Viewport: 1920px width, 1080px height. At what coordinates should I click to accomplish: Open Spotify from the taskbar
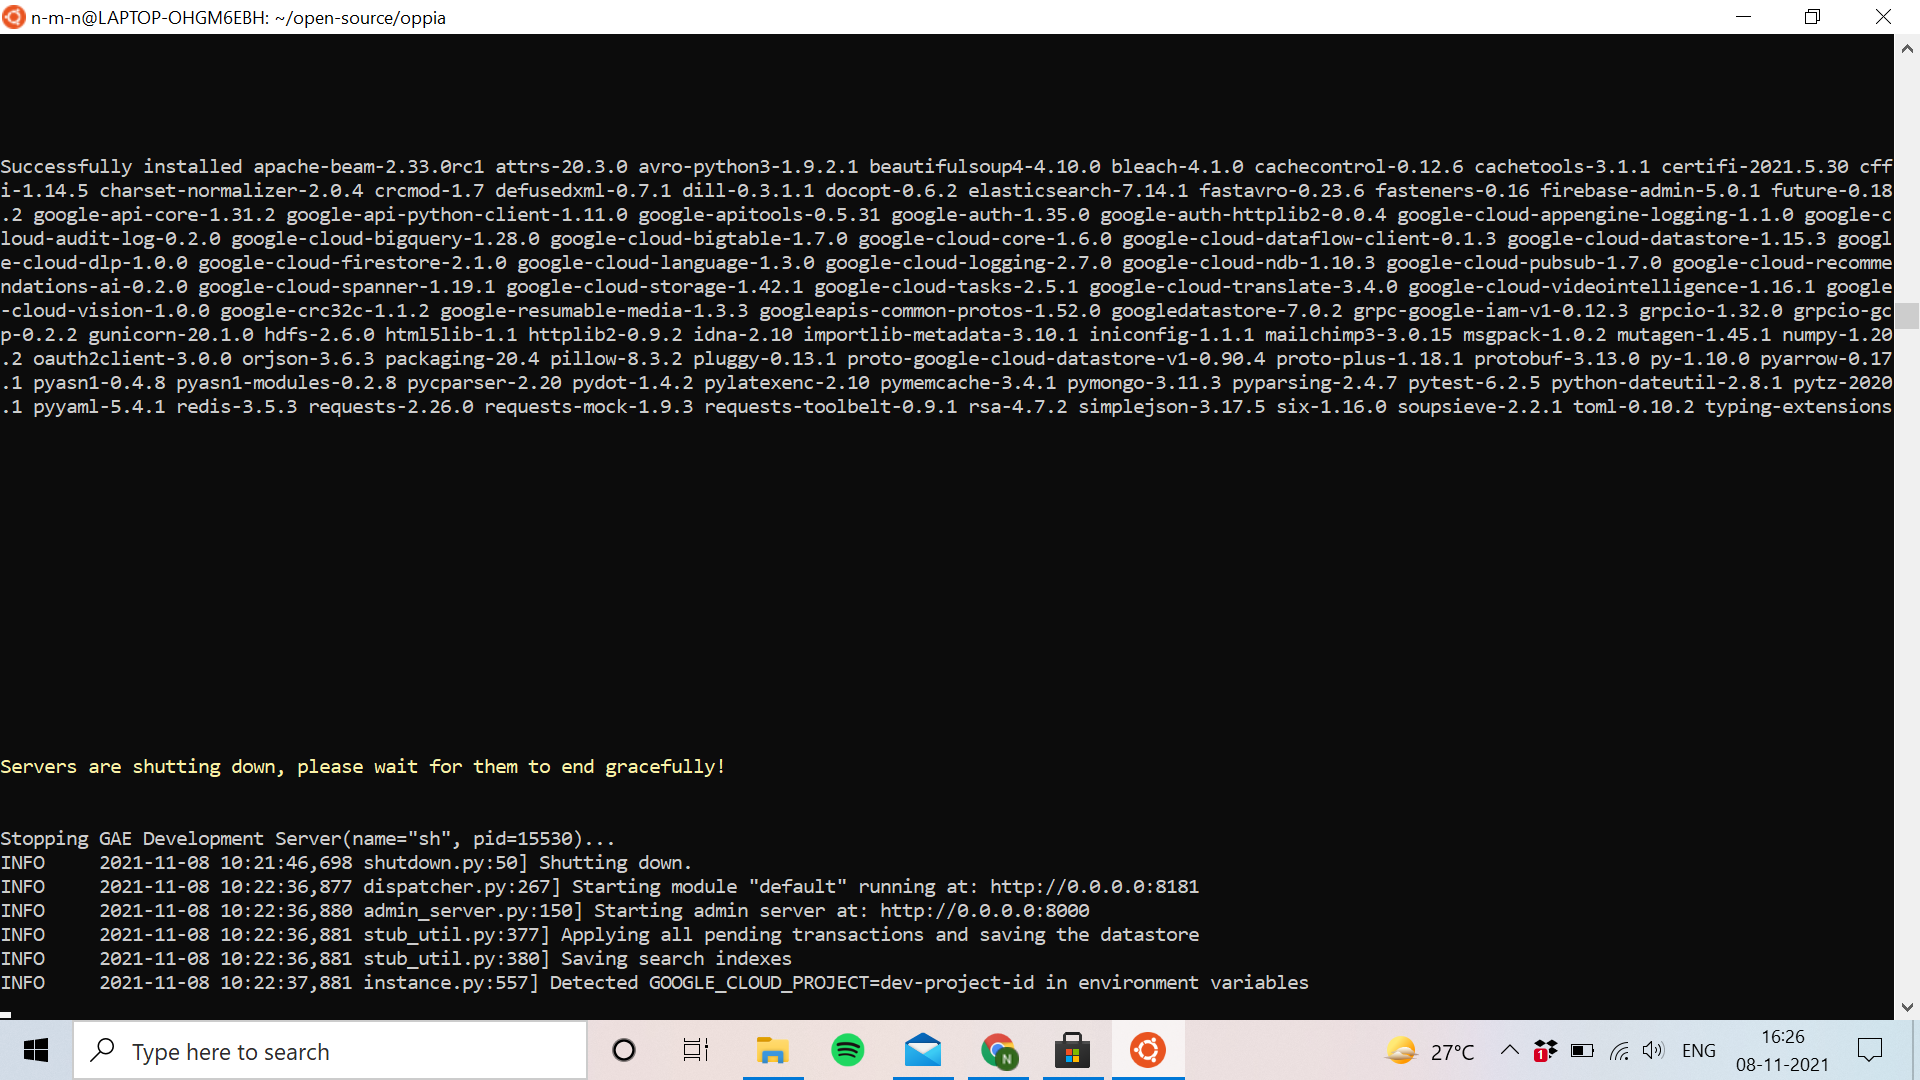coord(848,1050)
